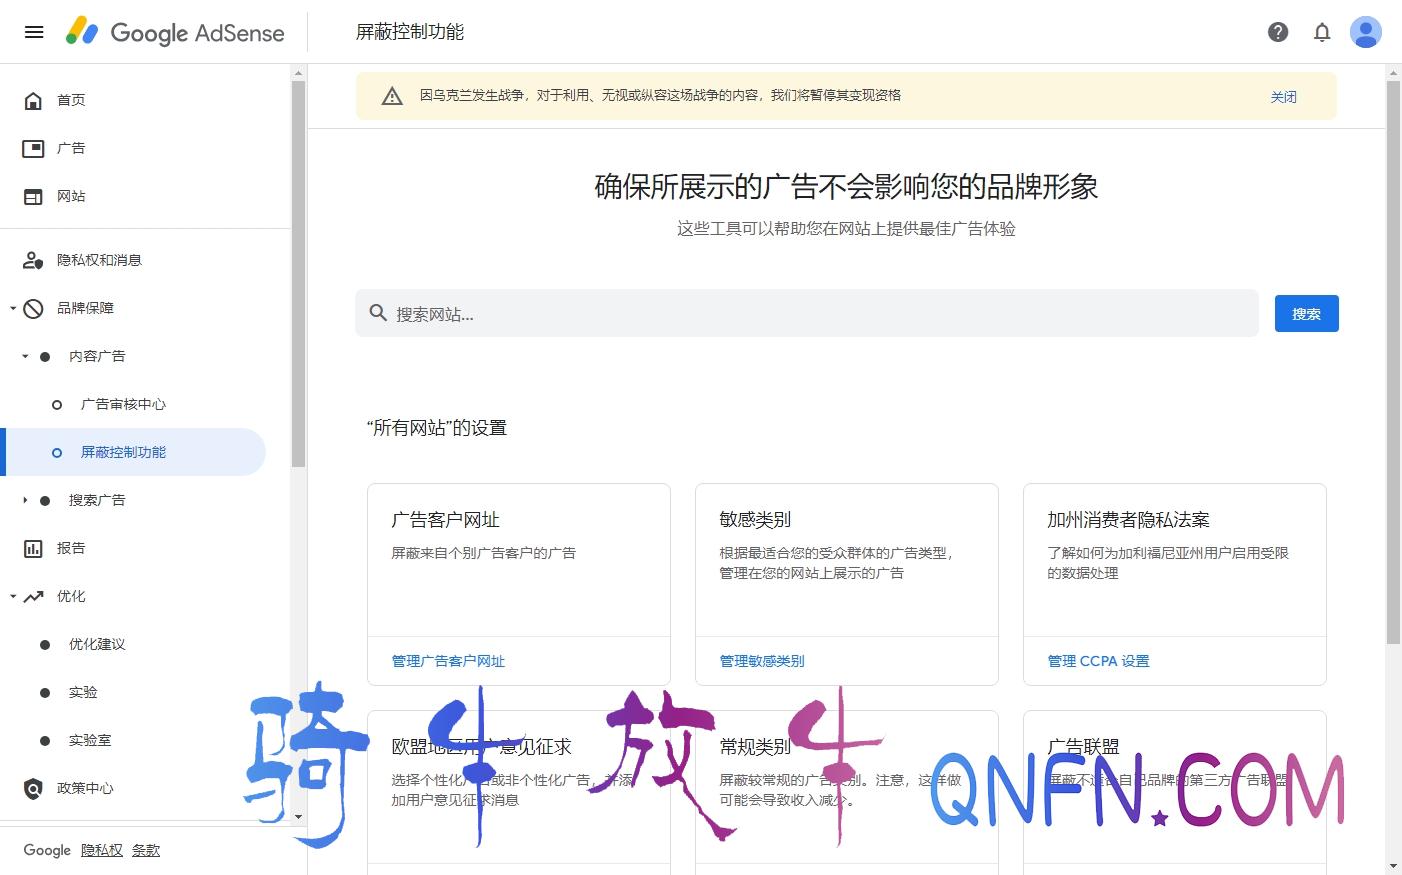Collapse the 品牌保障 section arrow
Image resolution: width=1402 pixels, height=875 pixels.
(x=13, y=308)
